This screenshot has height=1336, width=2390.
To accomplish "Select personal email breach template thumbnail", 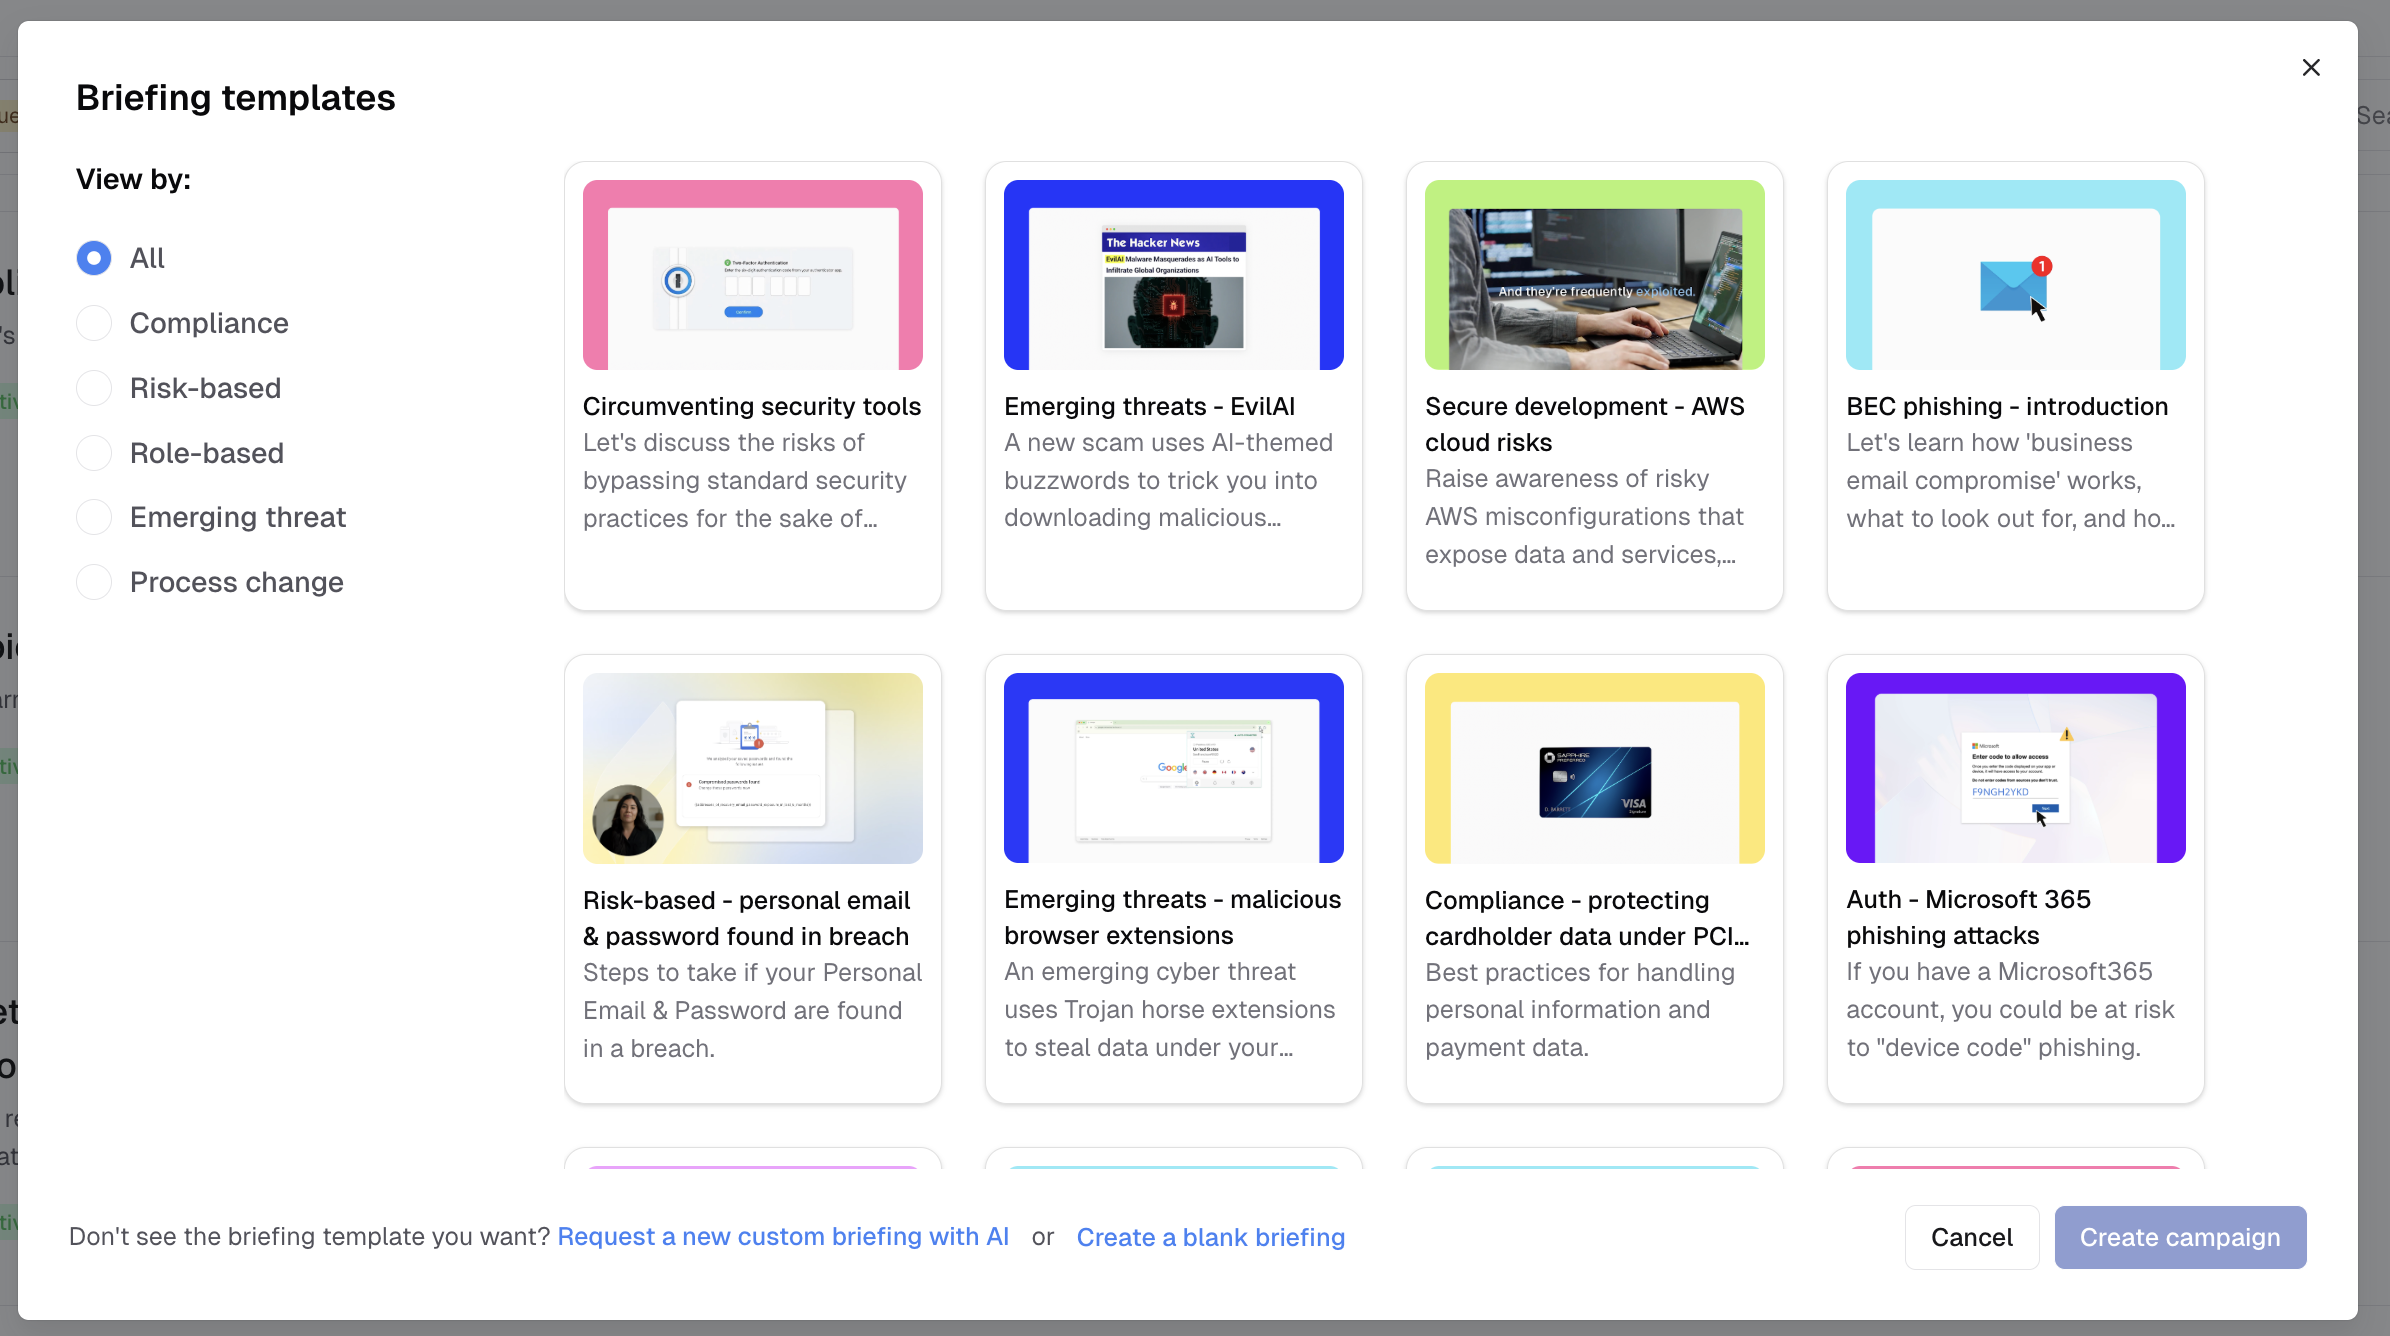I will [x=753, y=768].
